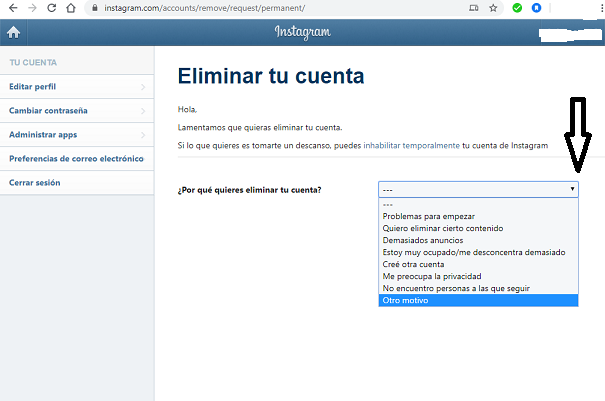Follow the inhabilitar temporalmente link
The image size is (605, 401).
coord(411,146)
